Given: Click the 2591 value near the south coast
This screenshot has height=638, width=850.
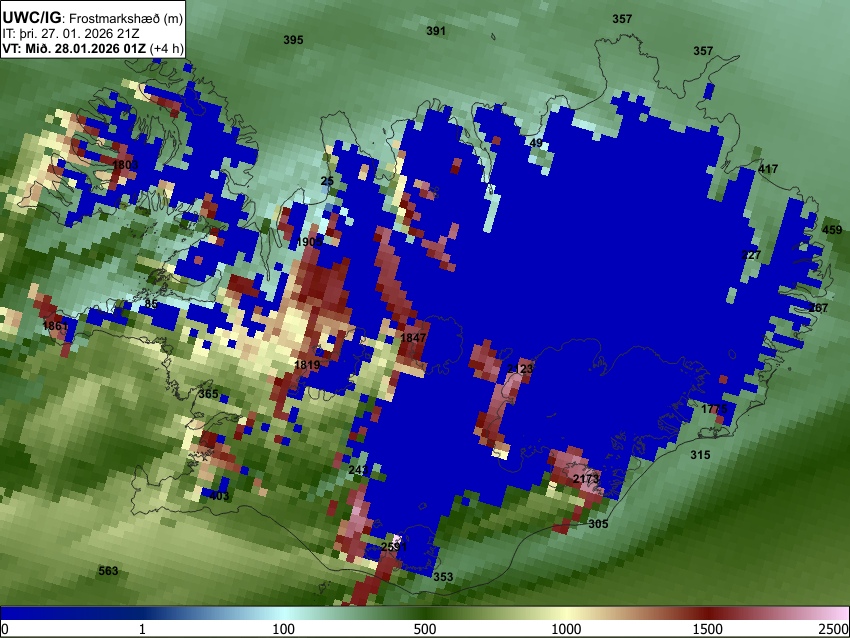Looking at the screenshot, I should [394, 547].
